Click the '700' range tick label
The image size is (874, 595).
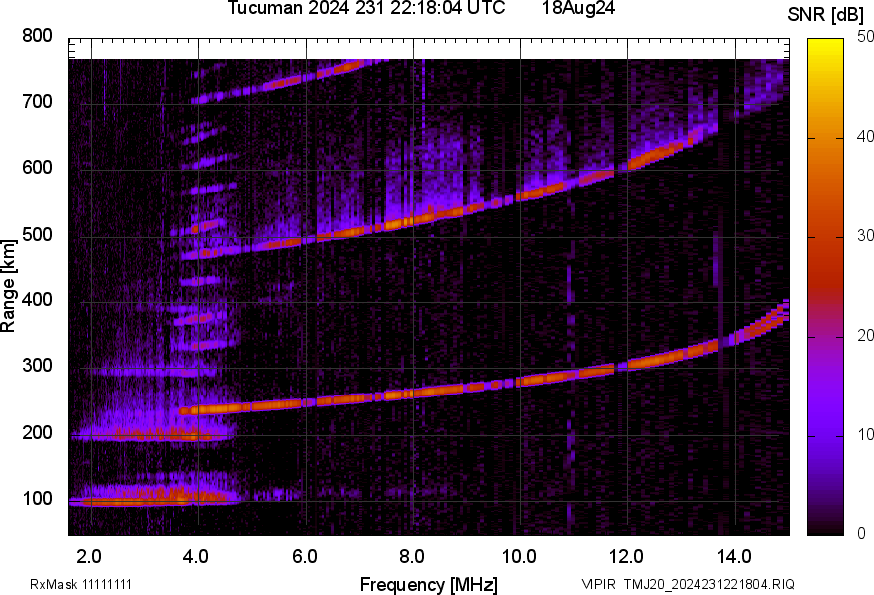coord(37,102)
